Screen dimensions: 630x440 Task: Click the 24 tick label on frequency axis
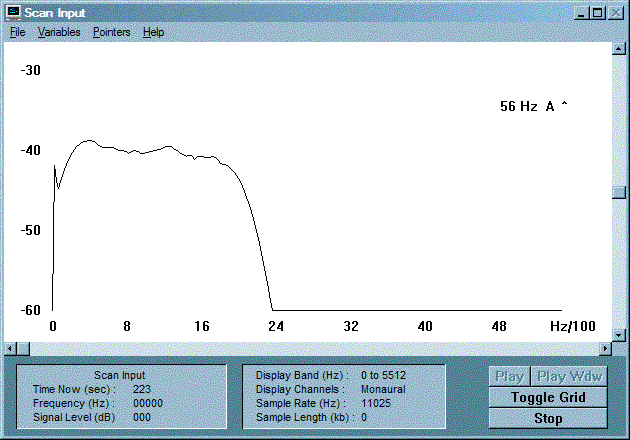point(276,326)
